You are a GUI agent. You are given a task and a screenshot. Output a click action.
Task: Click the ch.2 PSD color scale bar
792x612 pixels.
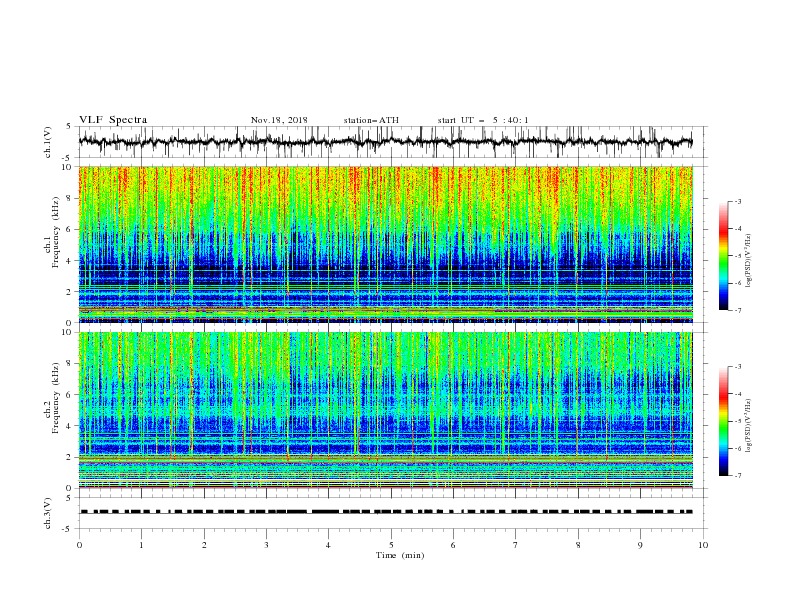(x=723, y=421)
